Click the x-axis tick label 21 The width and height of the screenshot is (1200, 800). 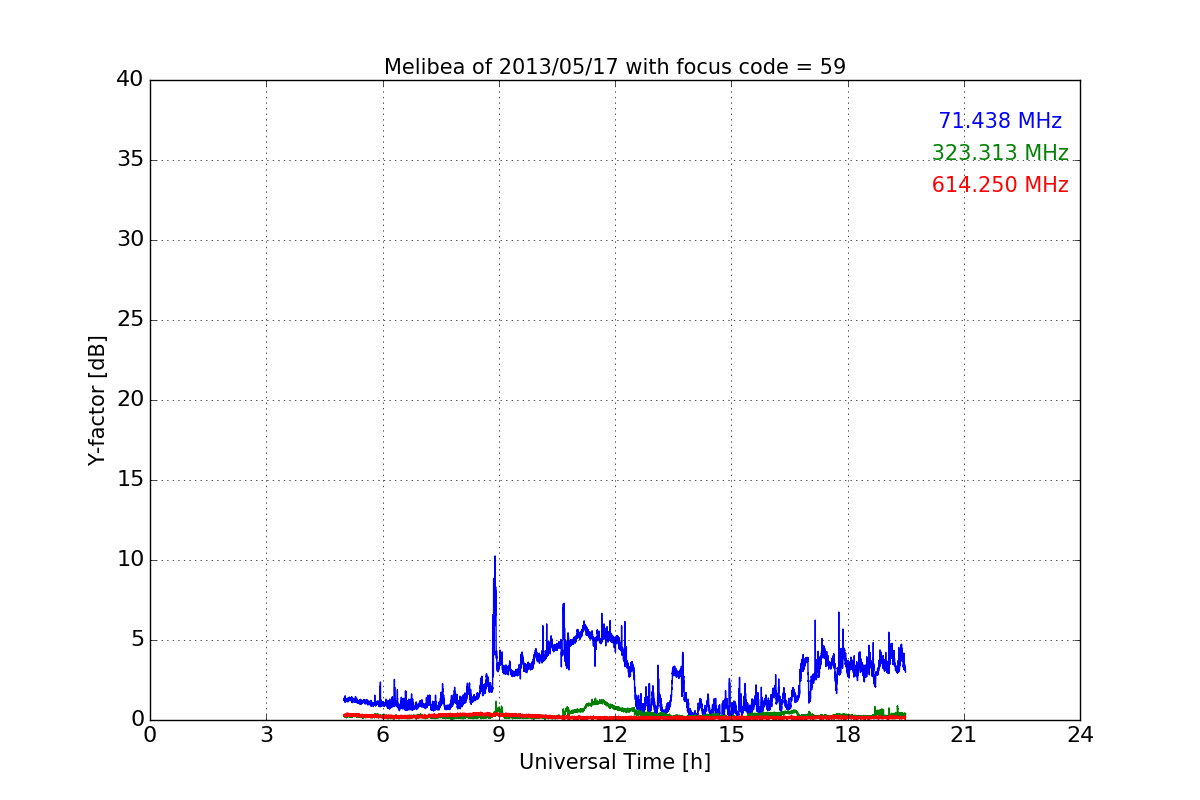(964, 735)
